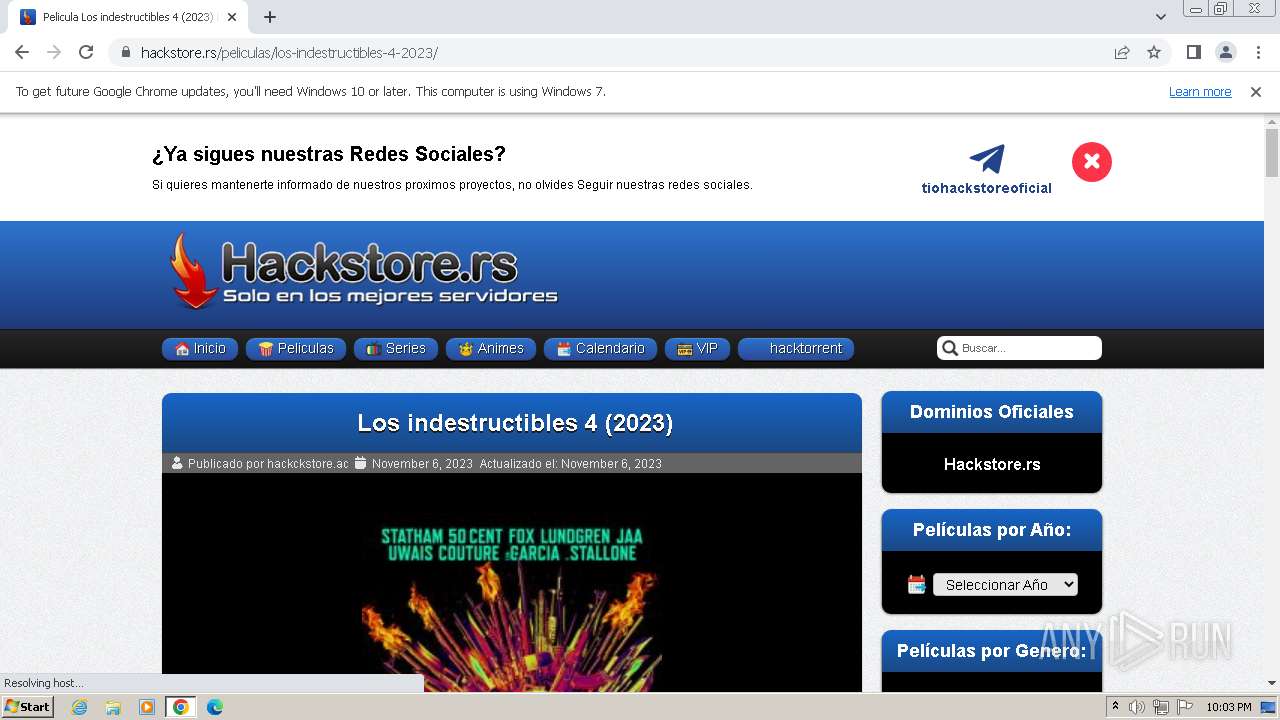Launch Internet Explorer from the taskbar
This screenshot has width=1280, height=720.
[80, 707]
